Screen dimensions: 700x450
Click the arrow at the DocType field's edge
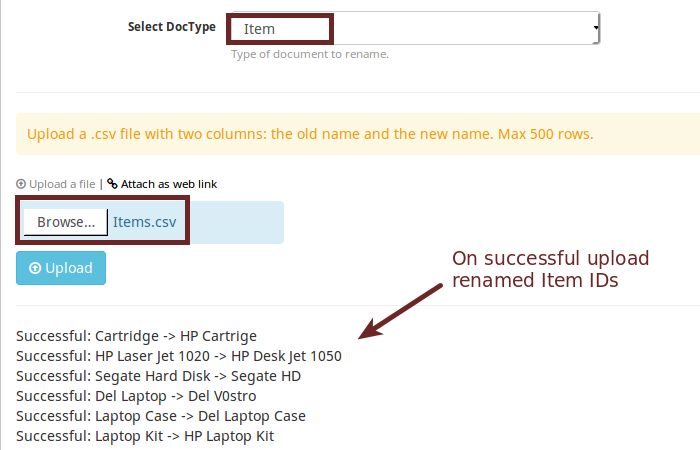click(x=597, y=30)
